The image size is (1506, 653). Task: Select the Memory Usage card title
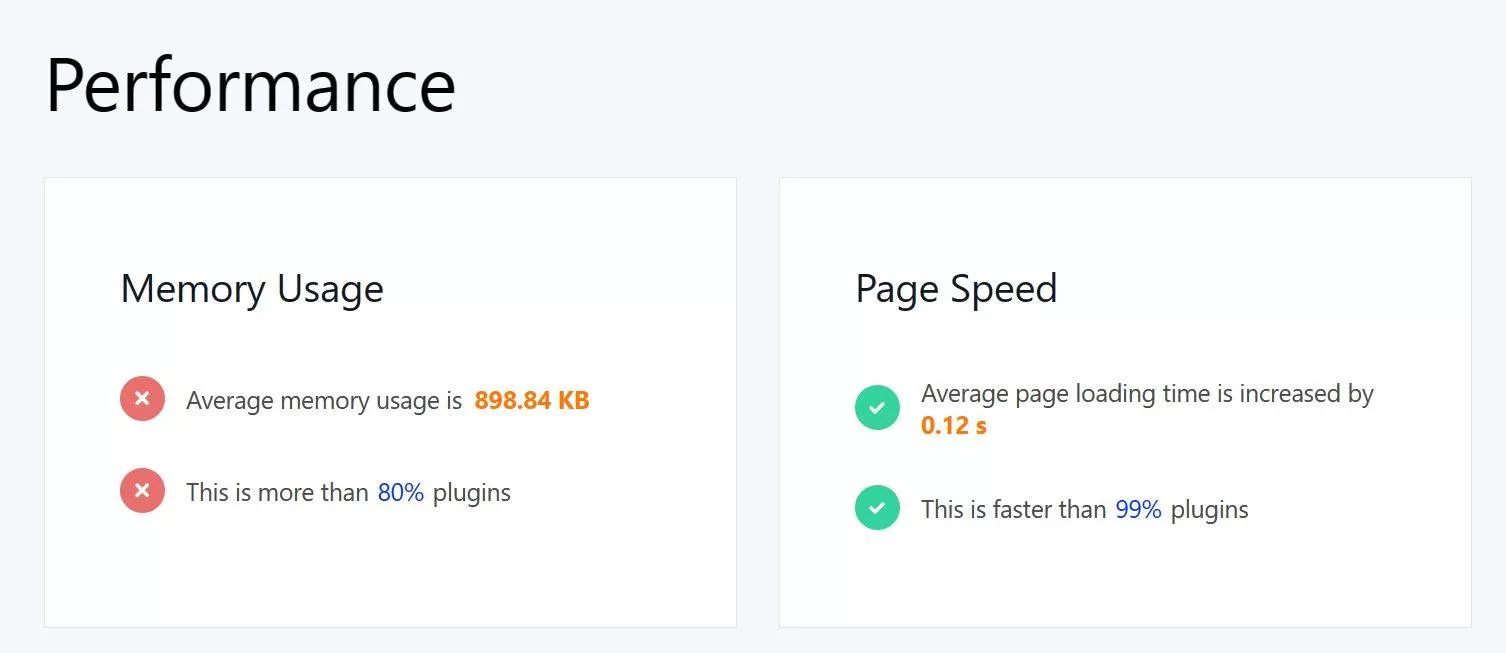click(252, 289)
